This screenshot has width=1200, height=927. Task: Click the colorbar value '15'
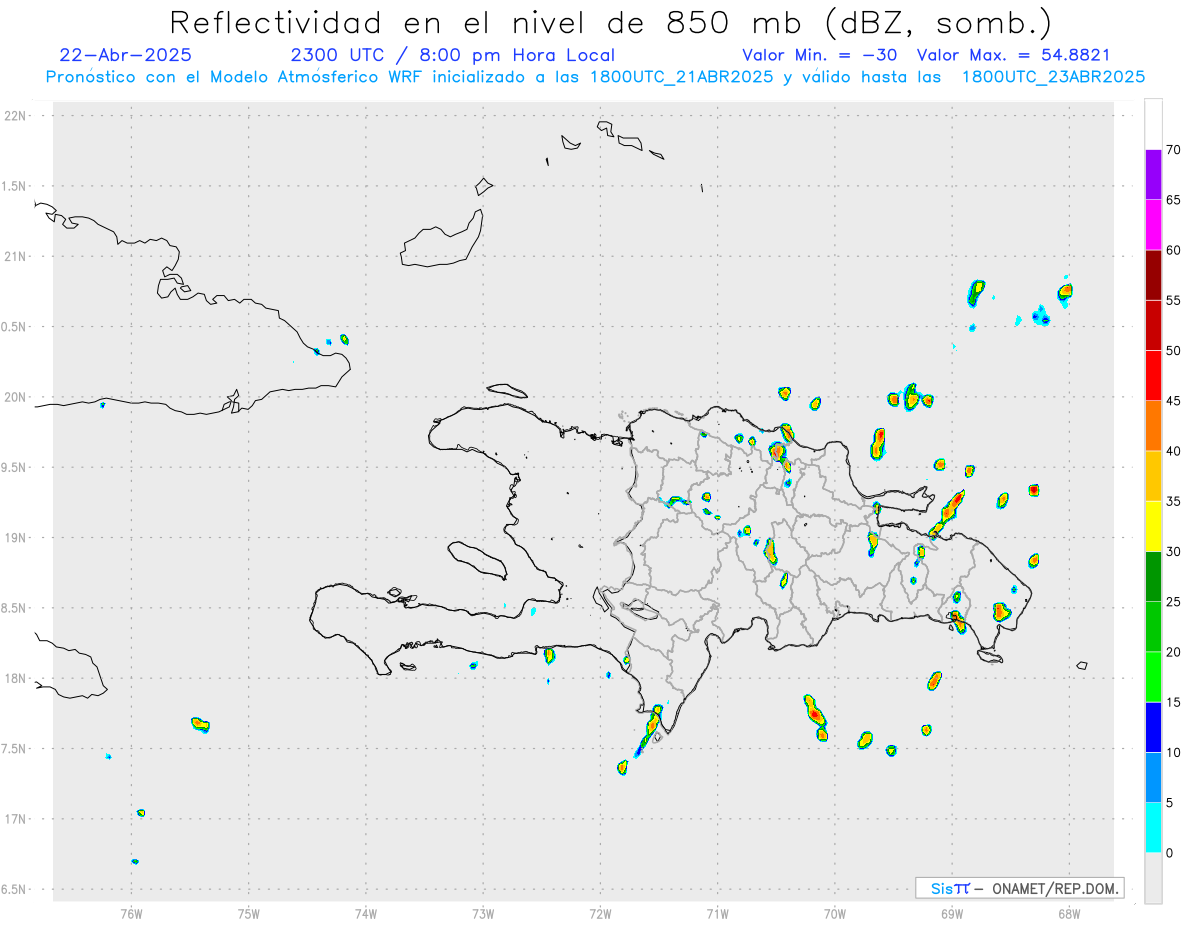1174,702
